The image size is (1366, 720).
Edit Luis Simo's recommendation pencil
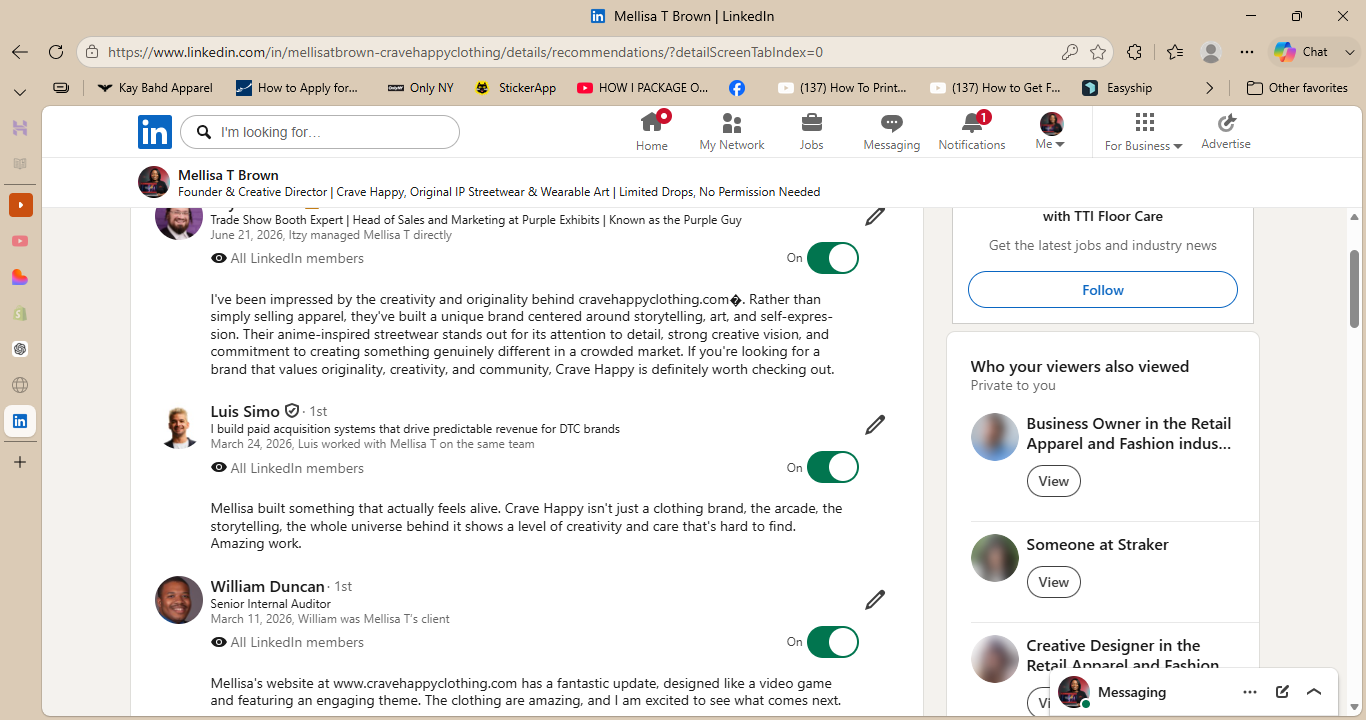(x=875, y=425)
